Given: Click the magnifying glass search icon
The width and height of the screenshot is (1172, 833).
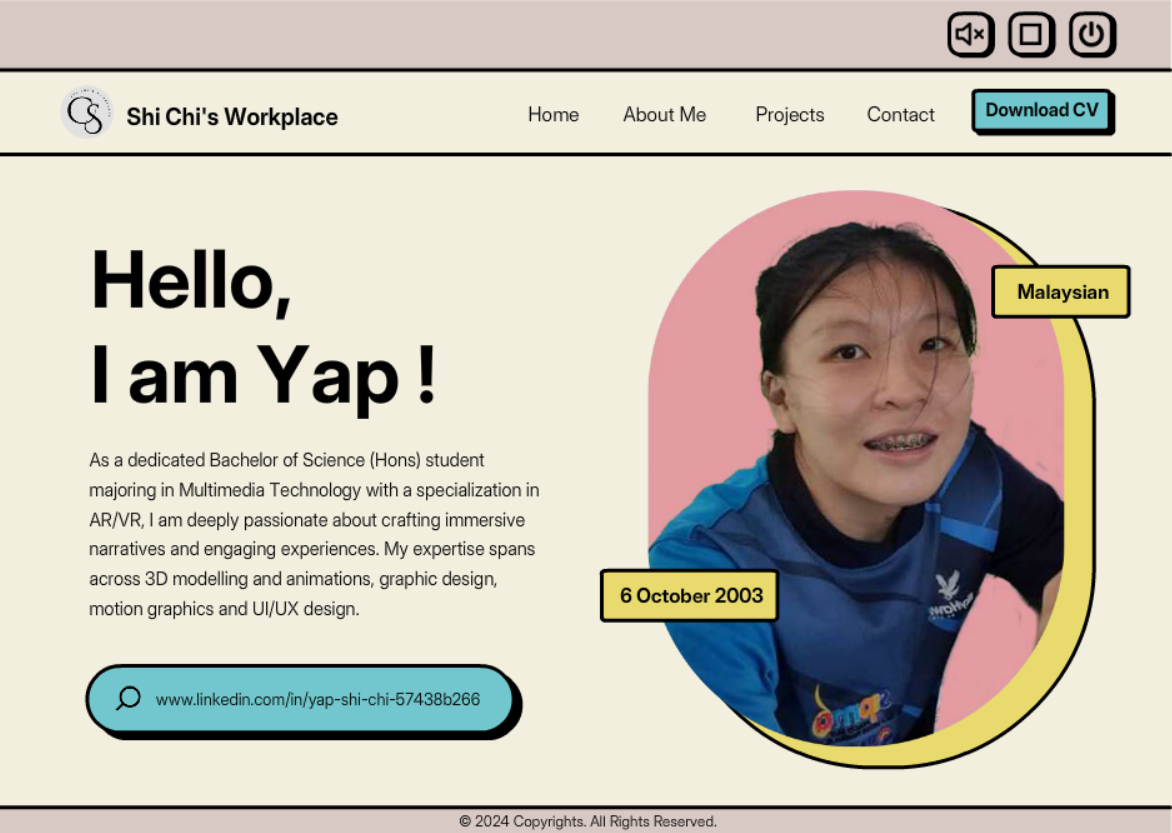Looking at the screenshot, I should coord(128,698).
